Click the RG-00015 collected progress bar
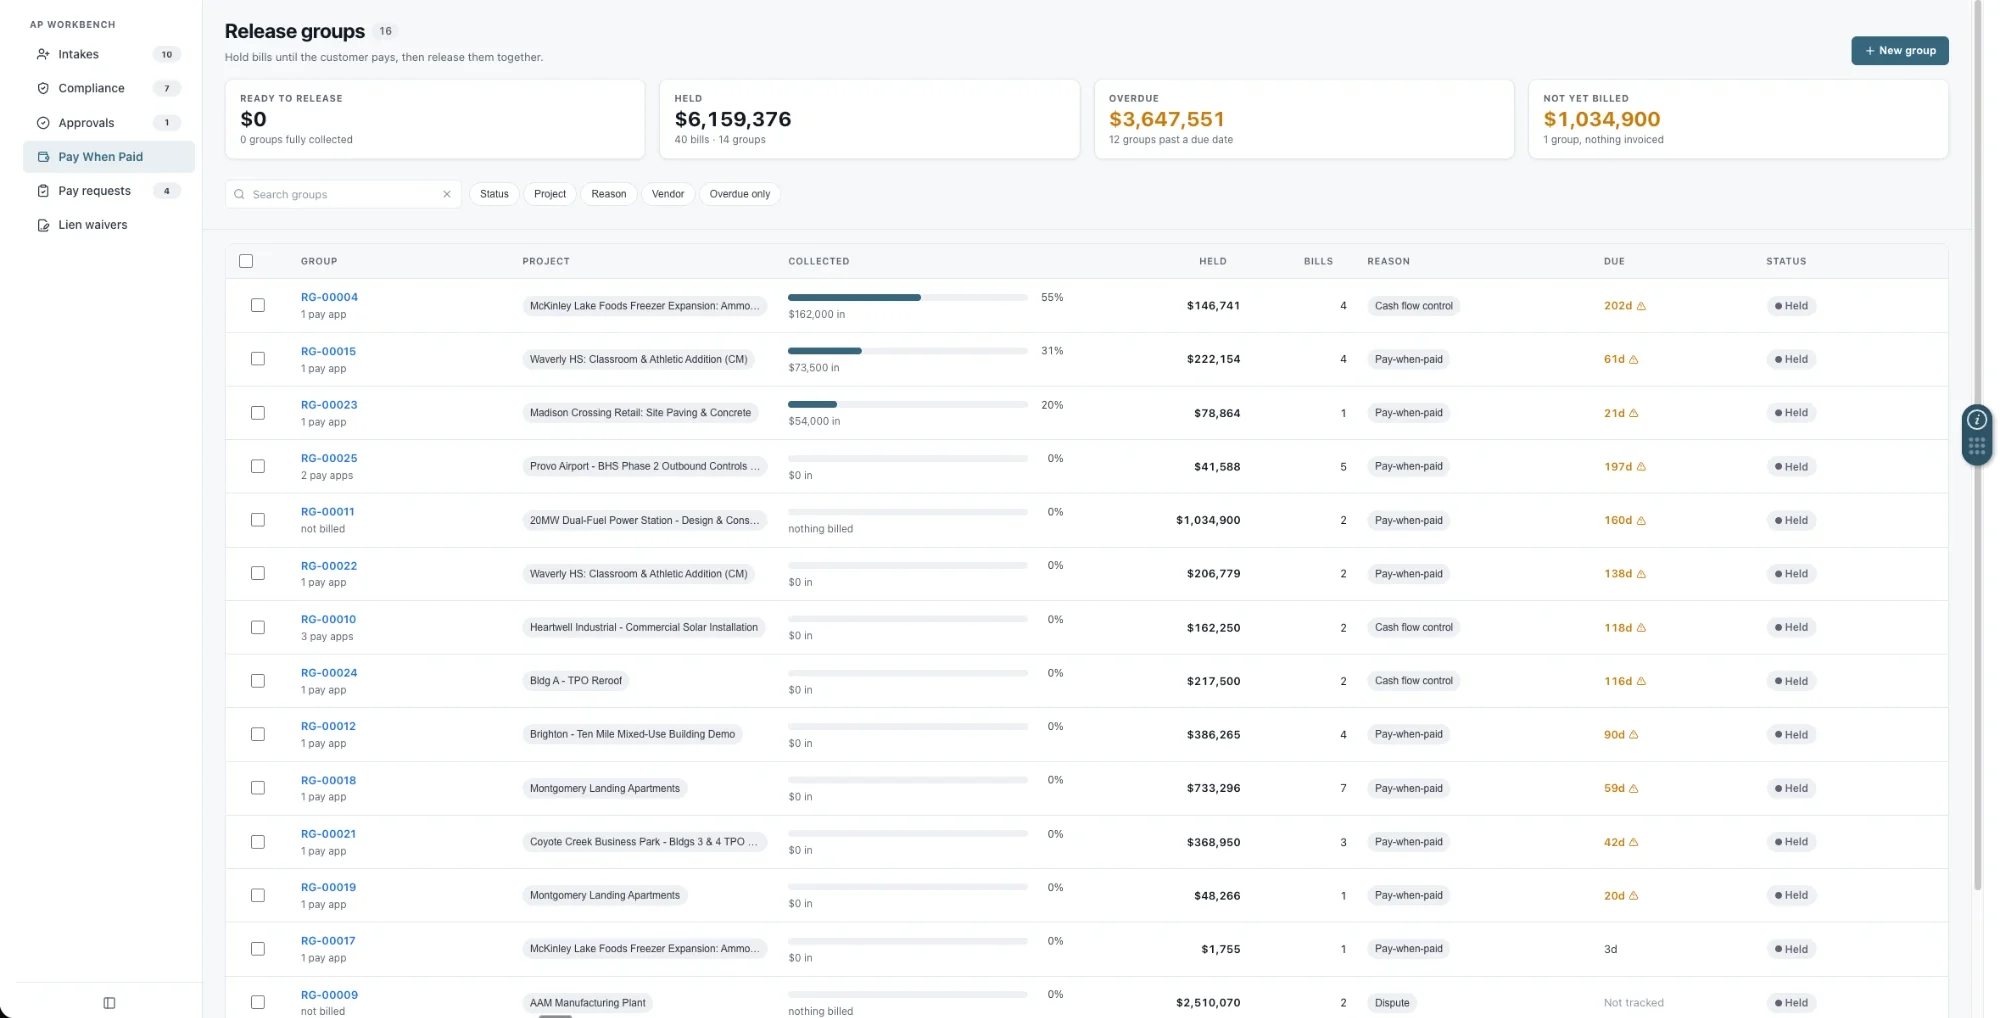 click(x=908, y=351)
